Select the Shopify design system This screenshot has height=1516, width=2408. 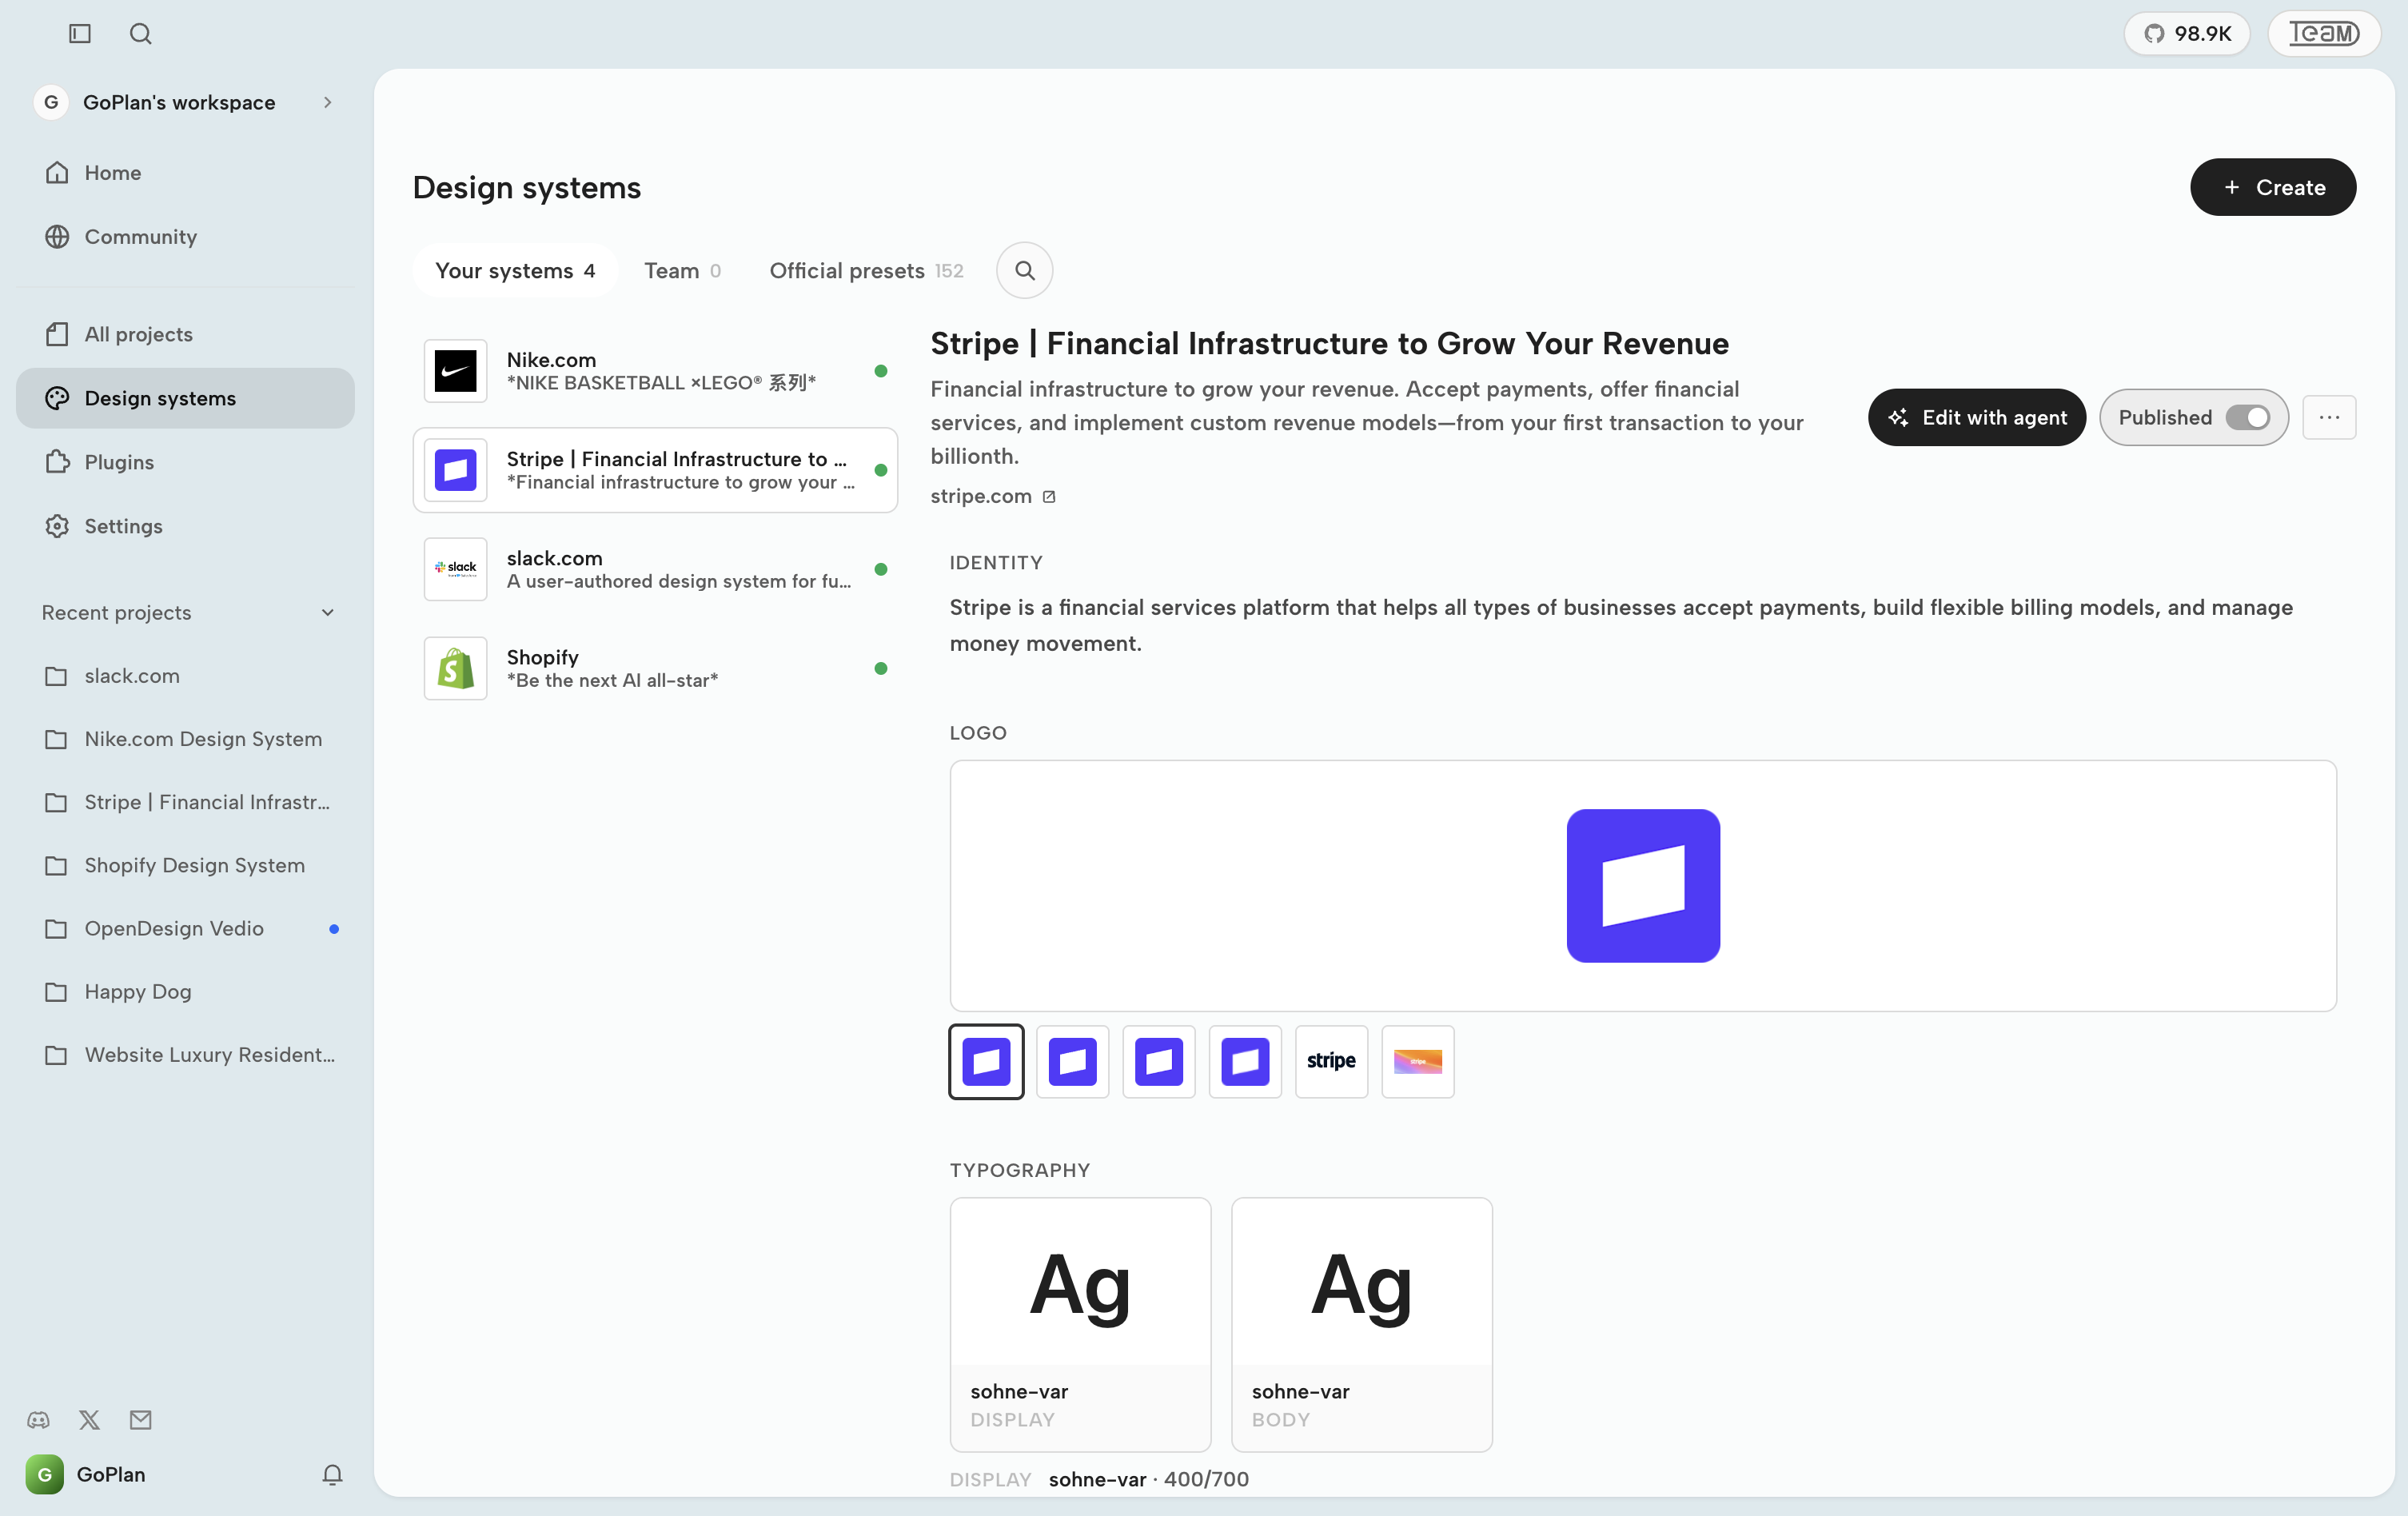coord(655,668)
